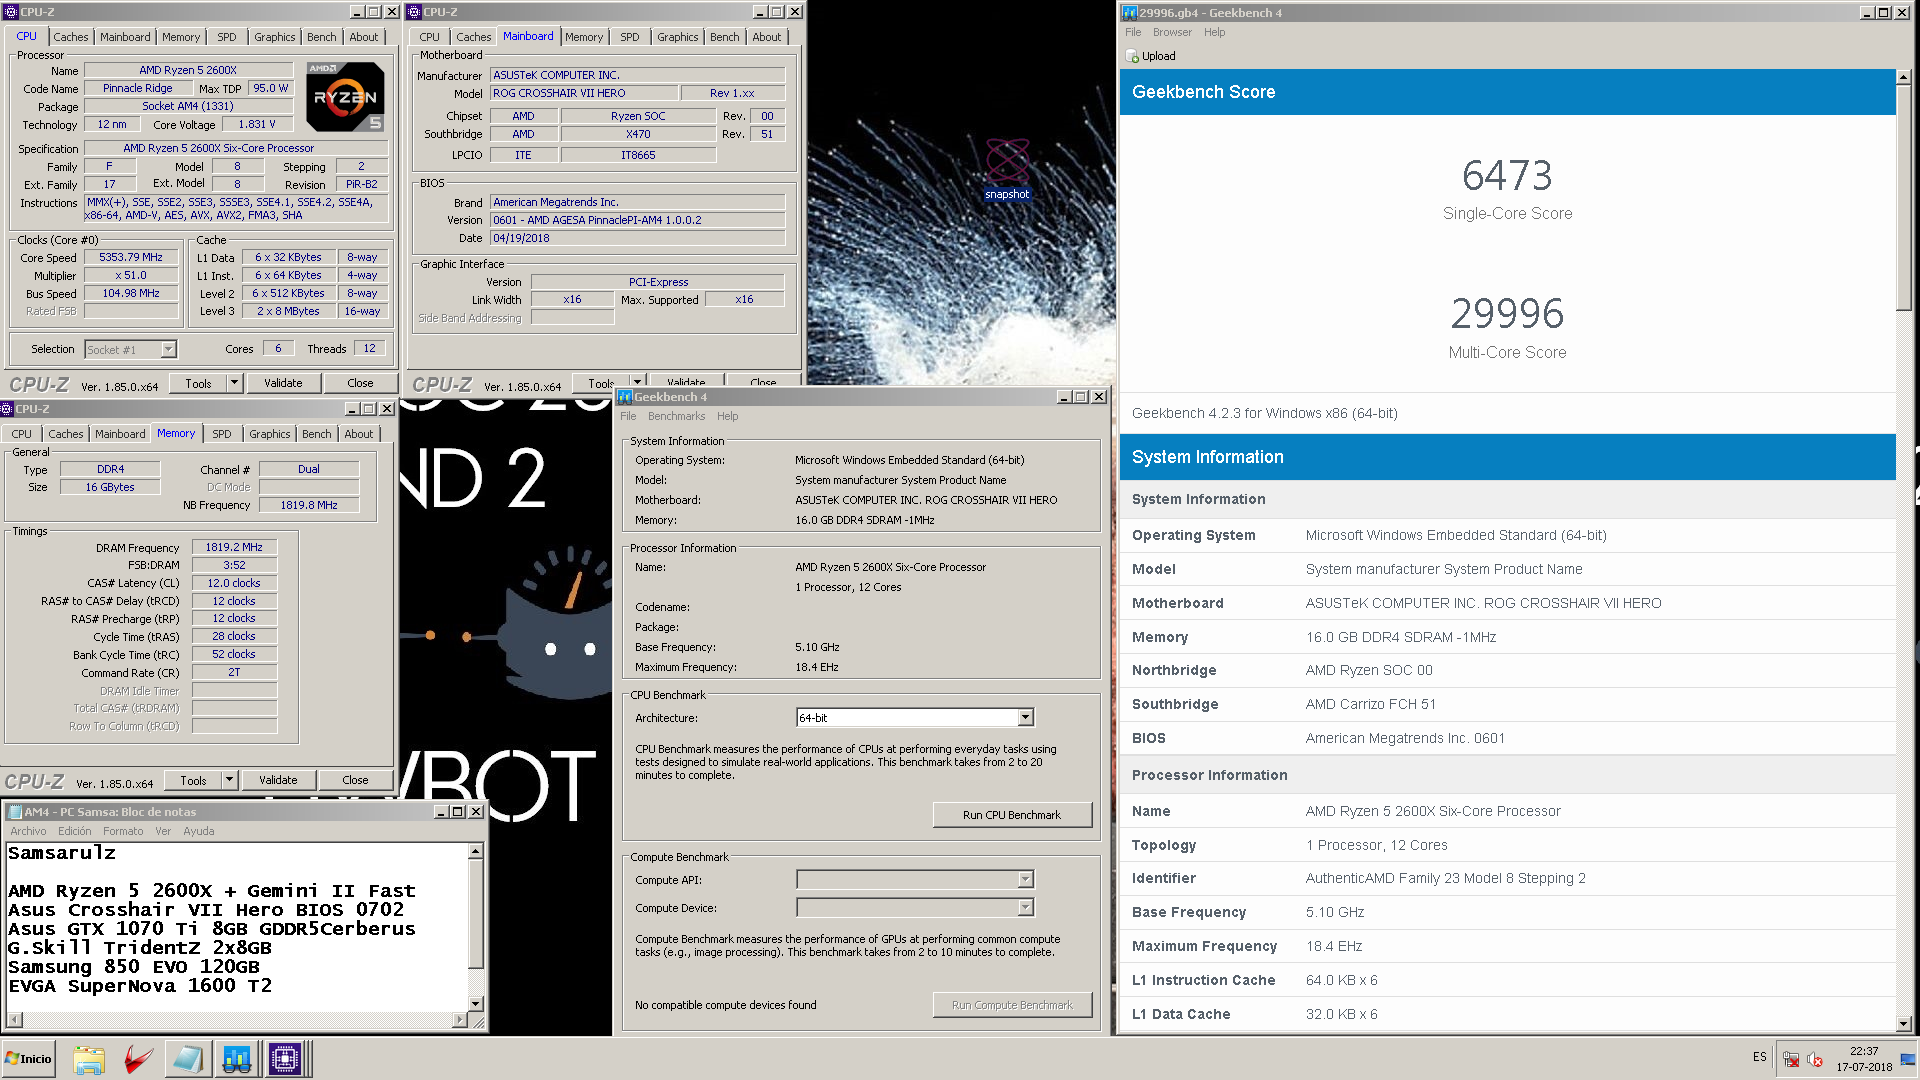Click the DRAM Frequency 1819.2 MHz field
The image size is (1920, 1080).
pos(234,548)
